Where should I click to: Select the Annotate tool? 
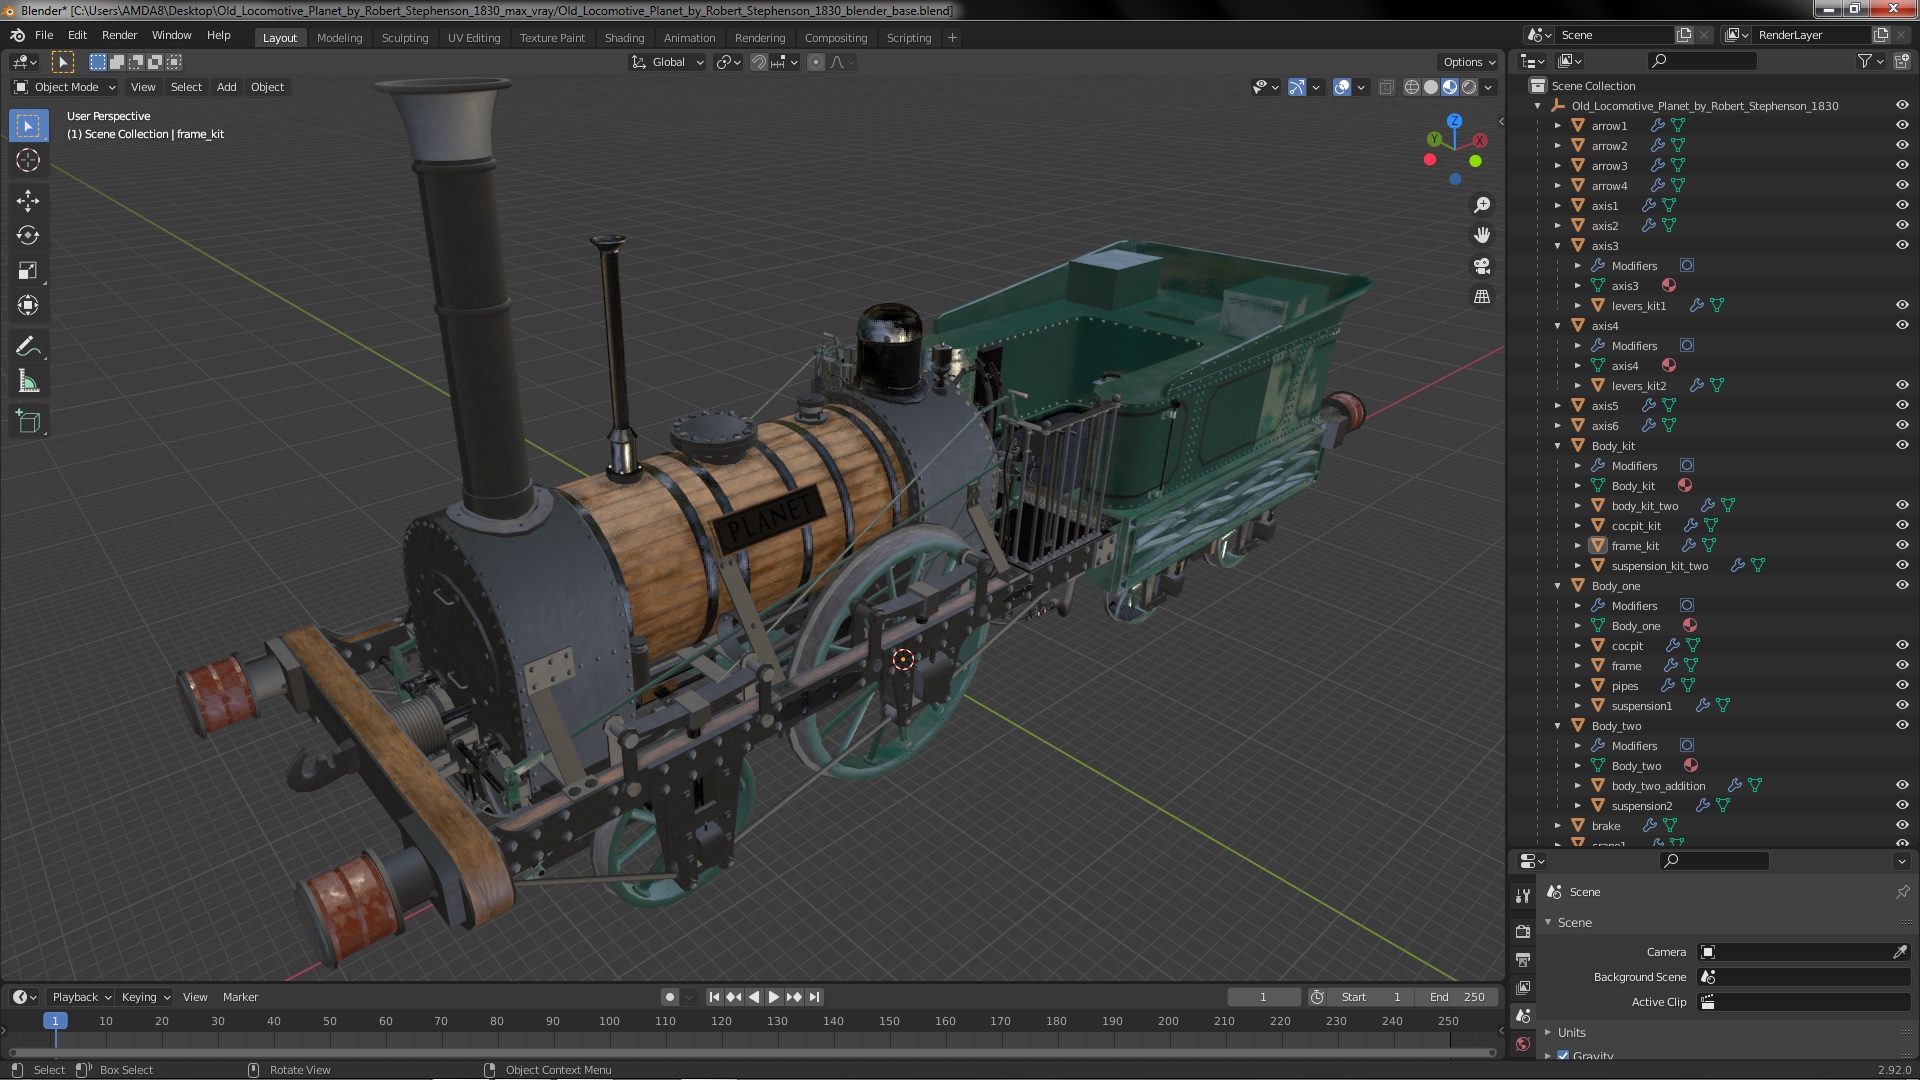tap(28, 347)
